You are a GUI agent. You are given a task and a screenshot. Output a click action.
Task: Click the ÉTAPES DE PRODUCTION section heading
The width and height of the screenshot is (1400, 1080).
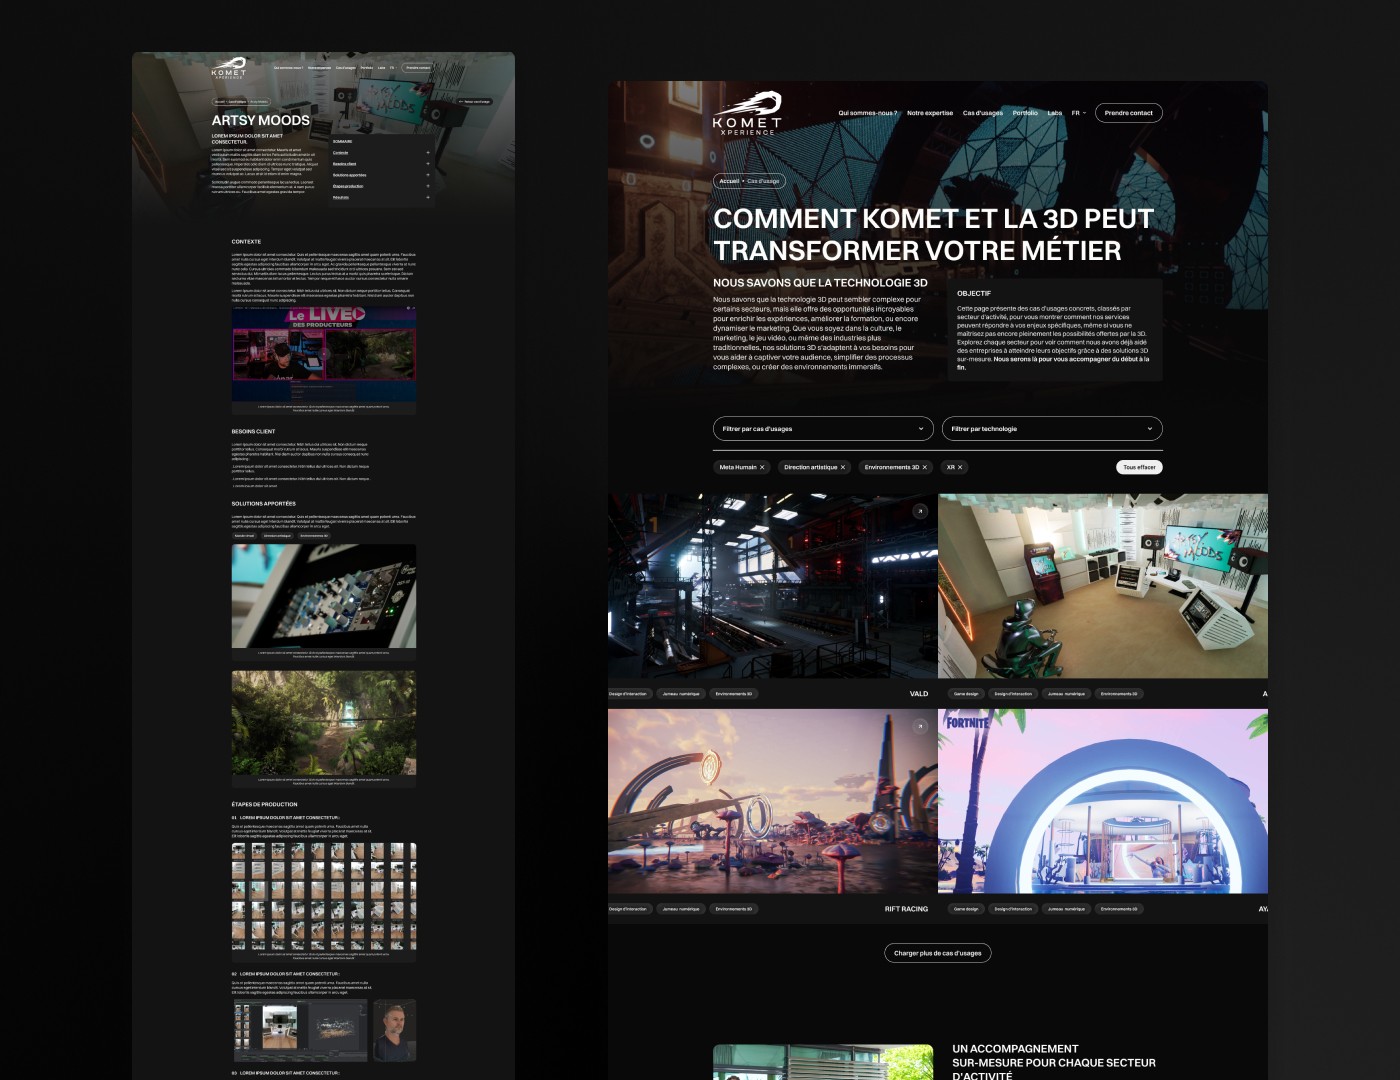click(x=264, y=804)
